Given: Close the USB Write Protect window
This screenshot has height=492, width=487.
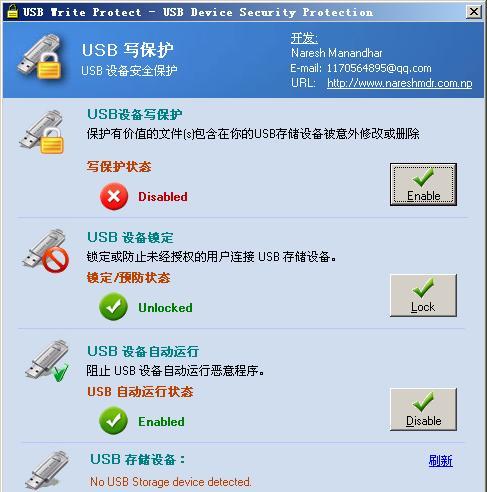Looking at the screenshot, I should click(x=474, y=12).
